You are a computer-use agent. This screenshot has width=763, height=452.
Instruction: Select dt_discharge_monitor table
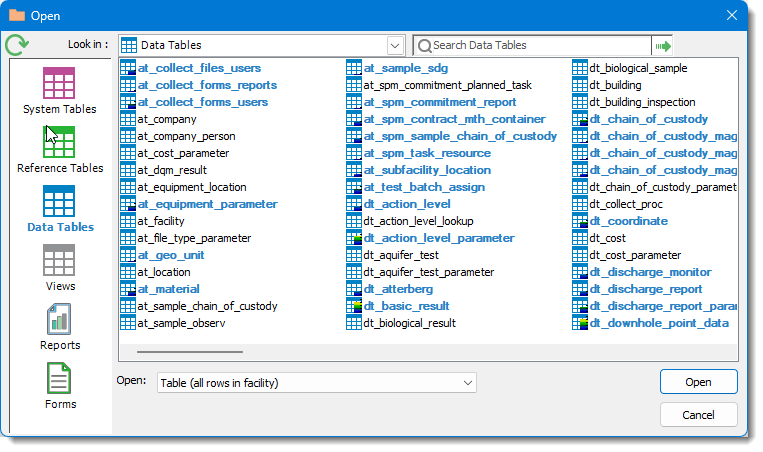(651, 272)
